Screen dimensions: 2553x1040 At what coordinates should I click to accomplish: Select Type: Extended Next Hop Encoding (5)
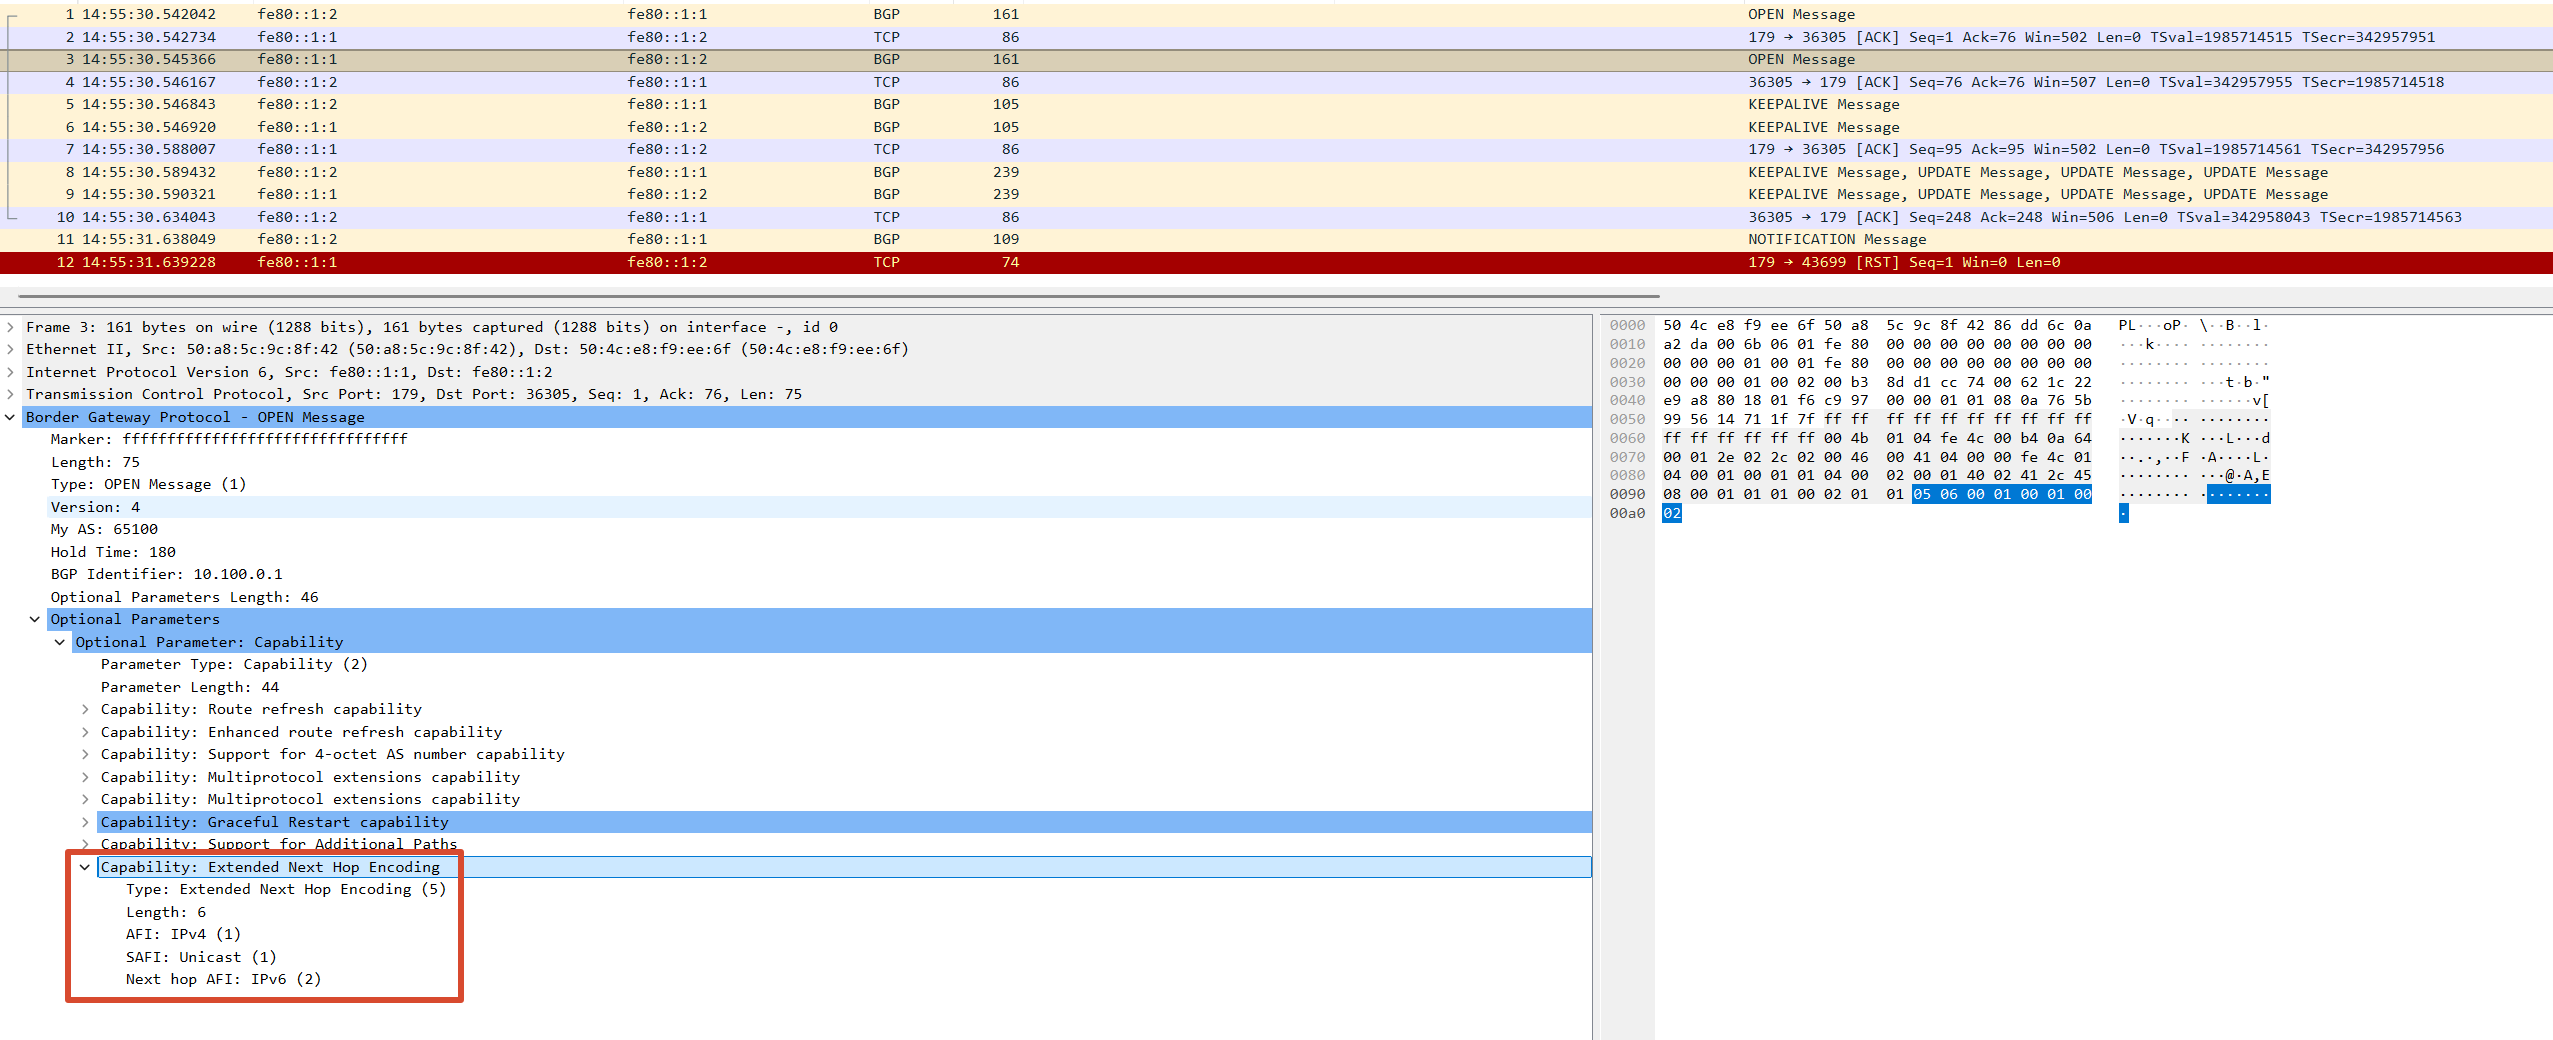click(286, 889)
